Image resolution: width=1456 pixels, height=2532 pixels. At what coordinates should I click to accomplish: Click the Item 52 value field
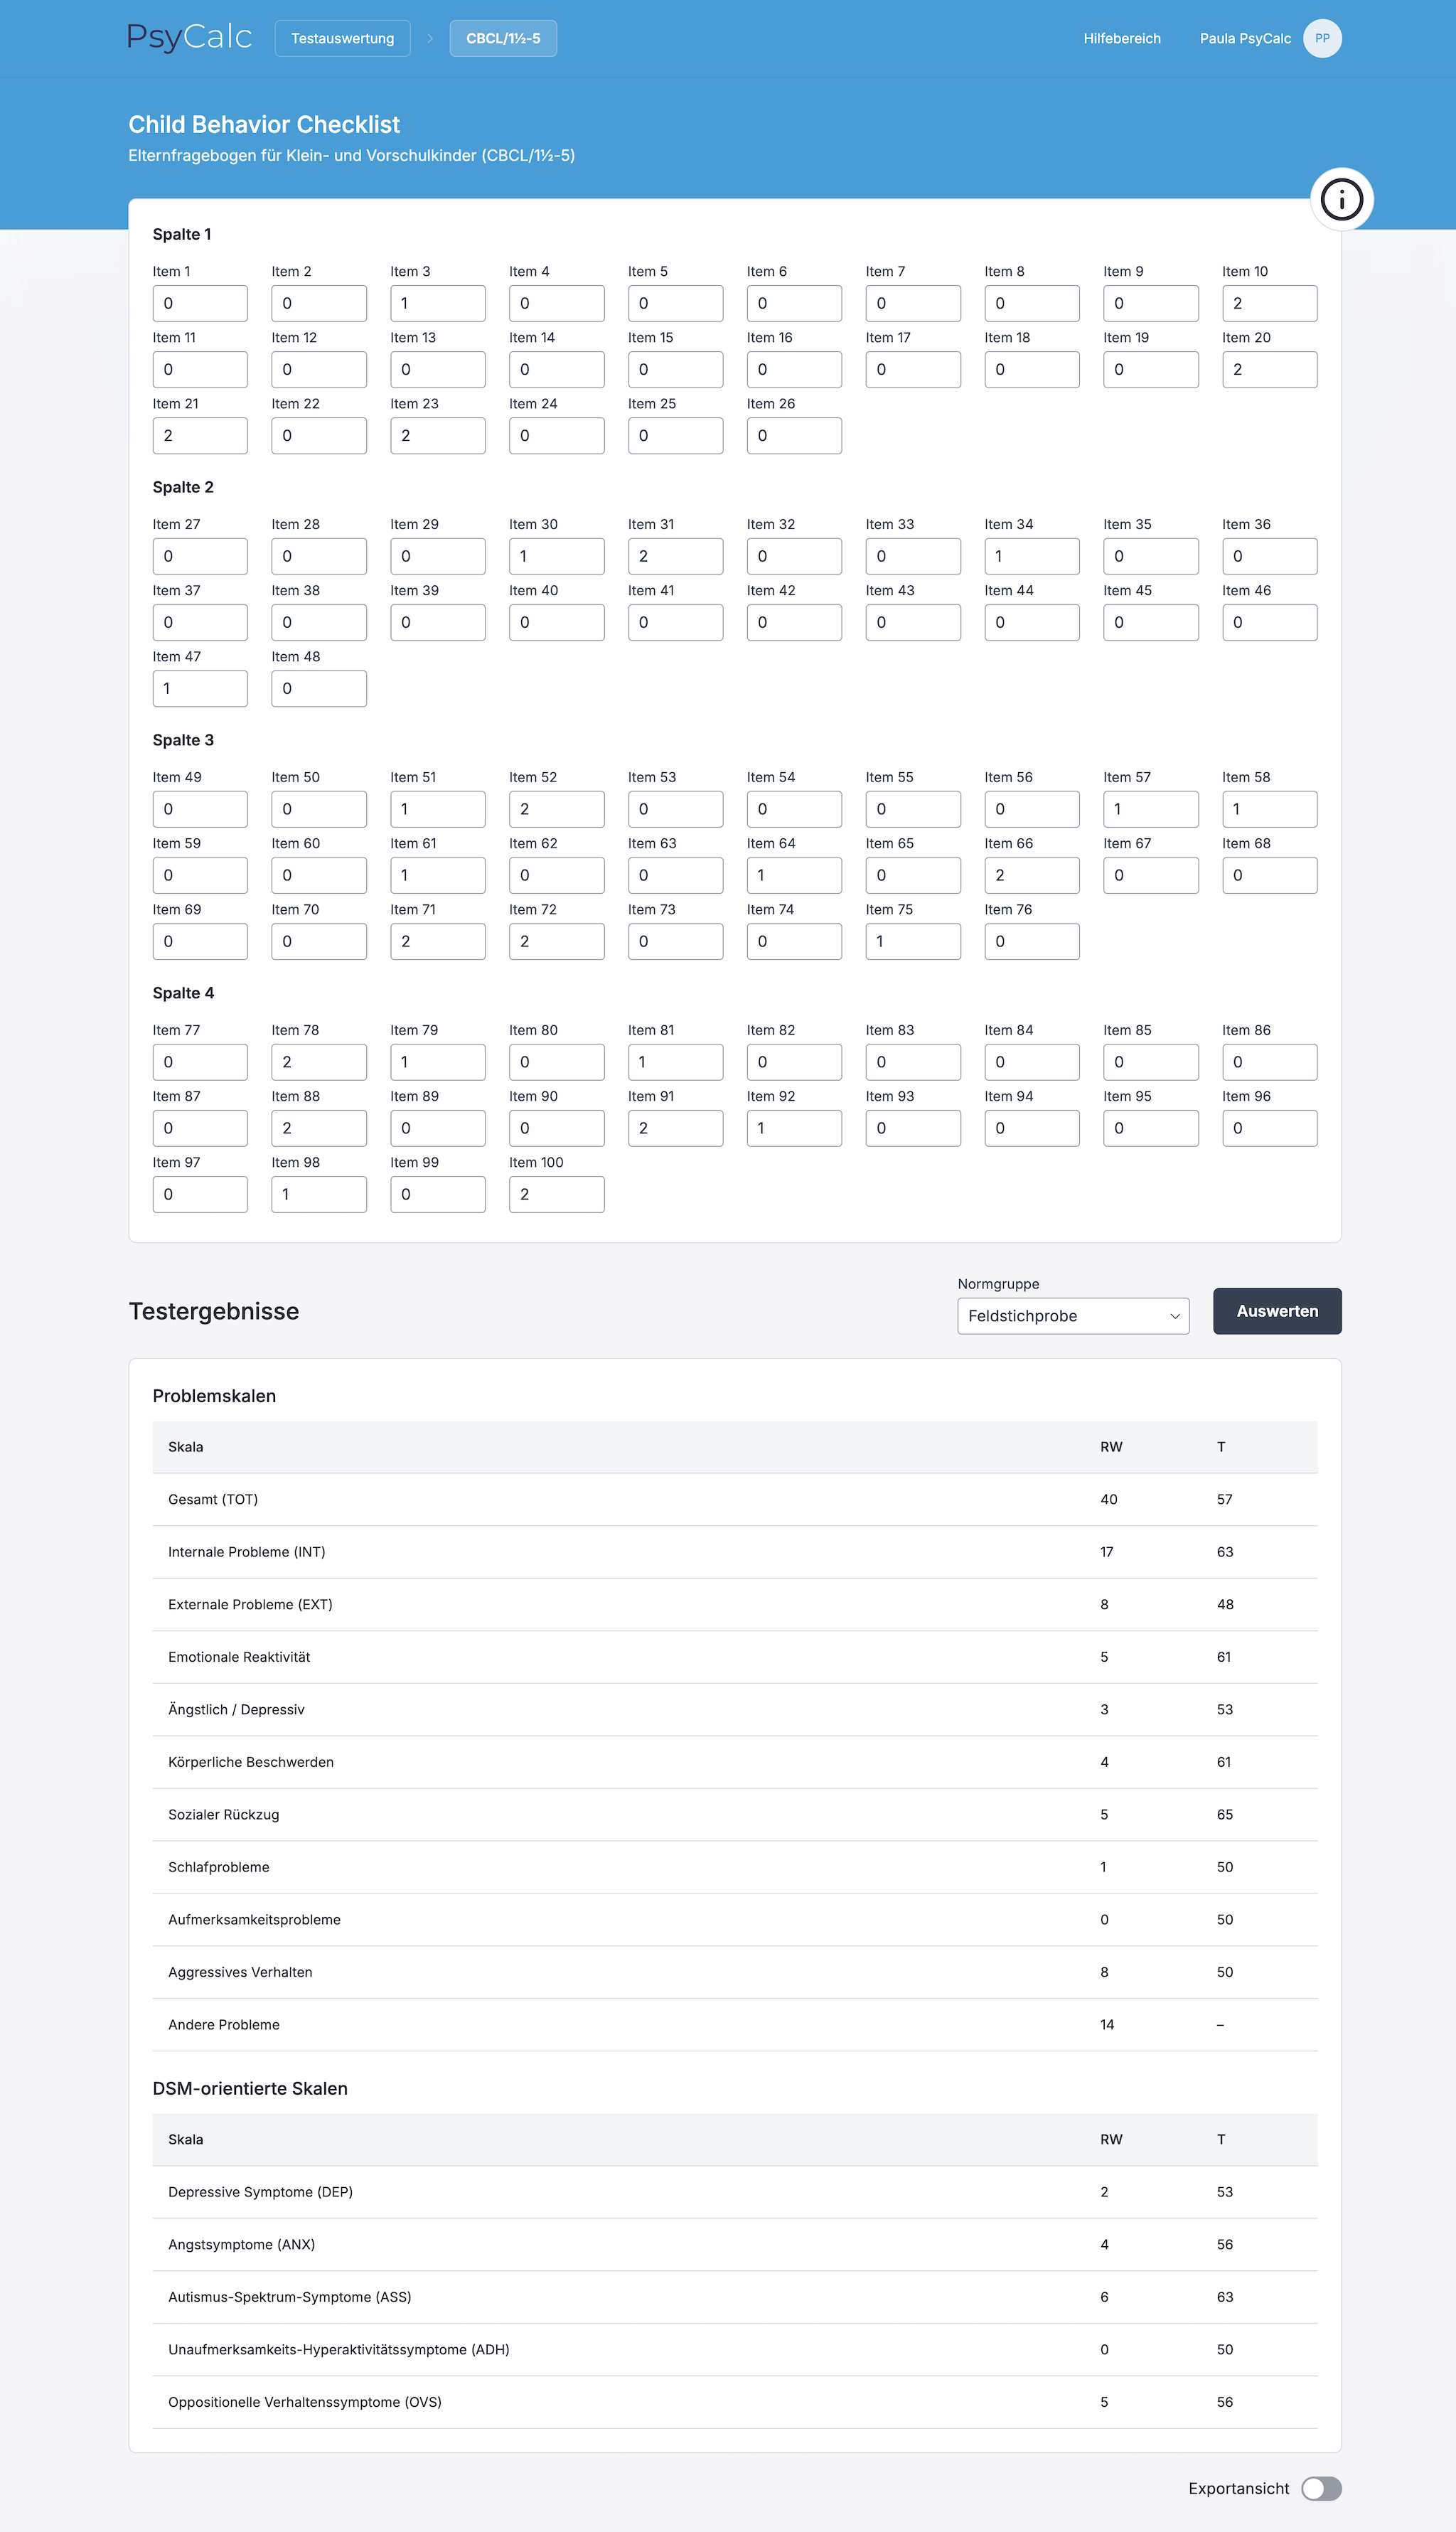(556, 809)
